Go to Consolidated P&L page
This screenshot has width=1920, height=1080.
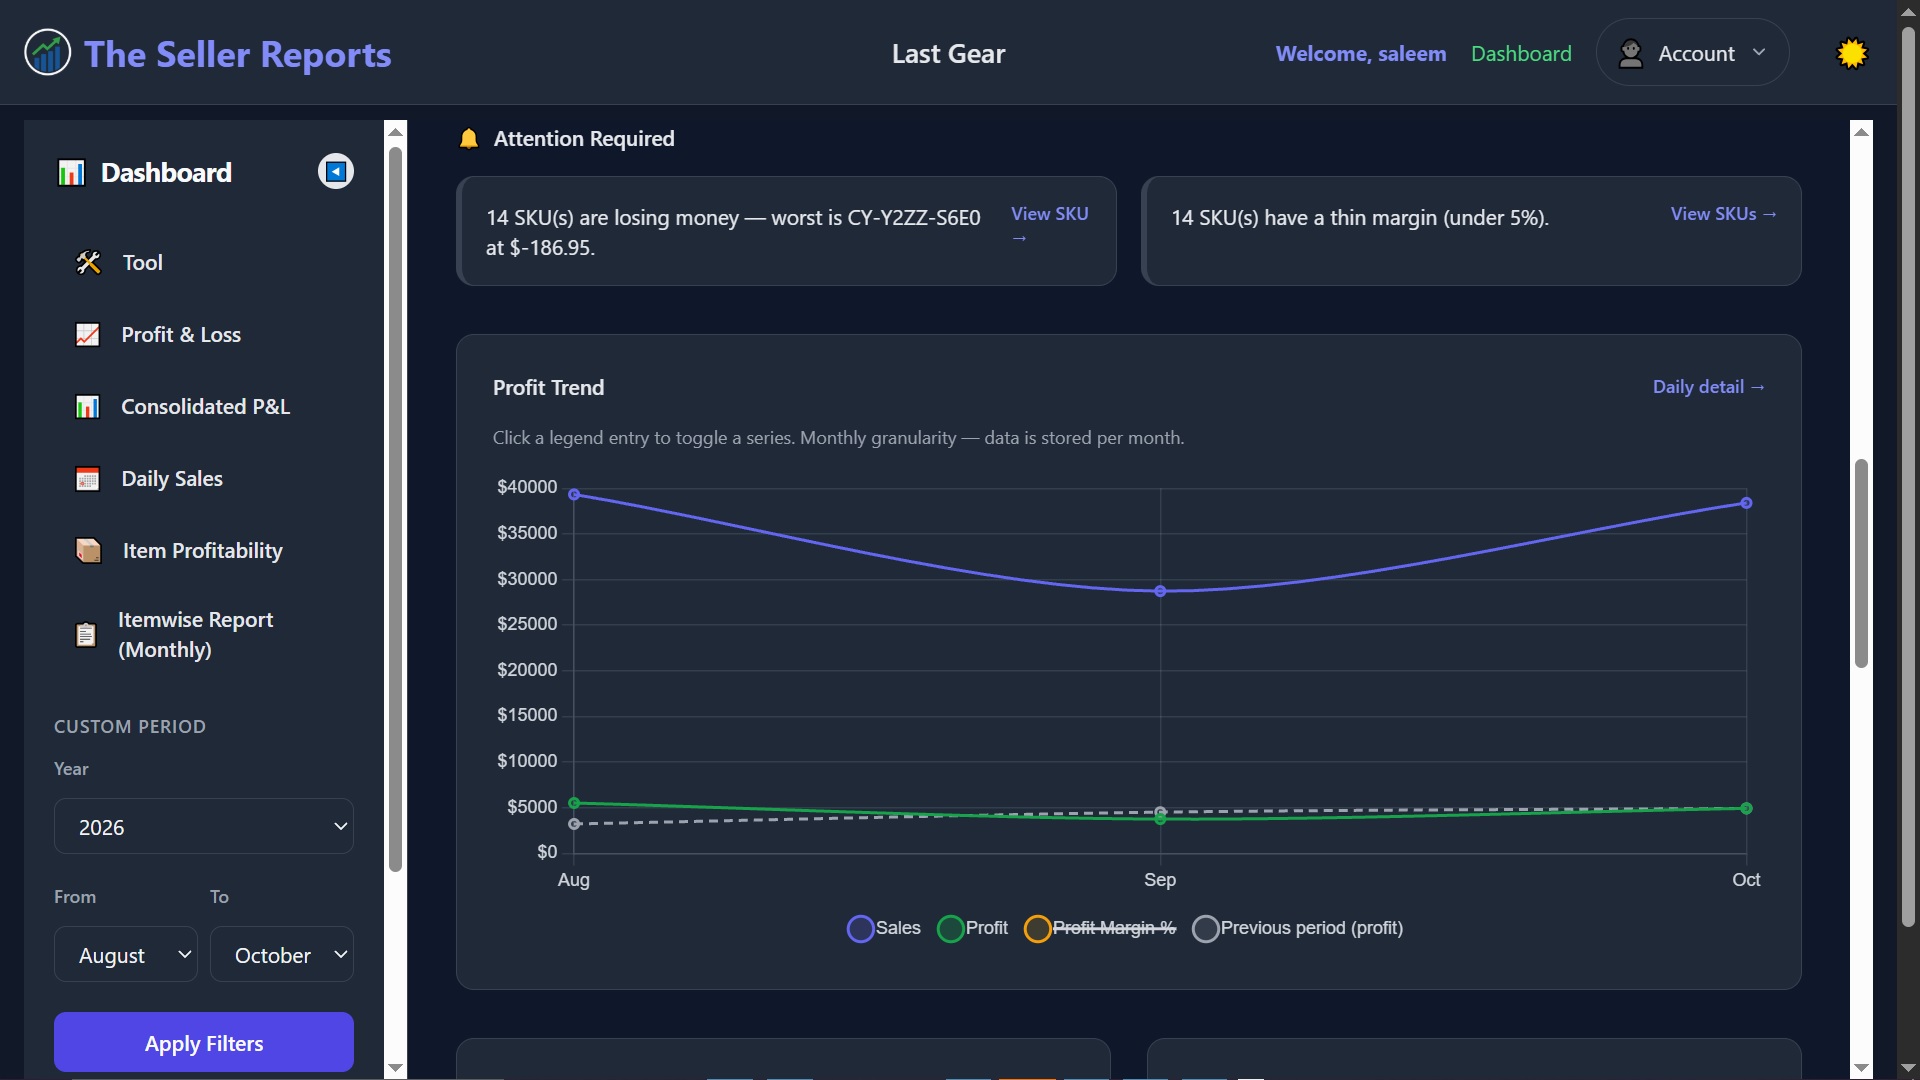(x=204, y=407)
